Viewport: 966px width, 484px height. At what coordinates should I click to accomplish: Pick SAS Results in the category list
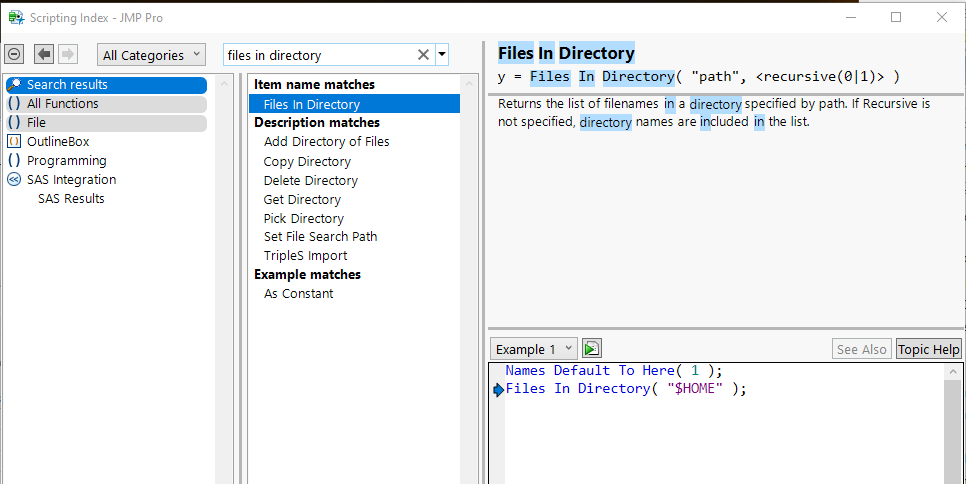pyautogui.click(x=71, y=199)
